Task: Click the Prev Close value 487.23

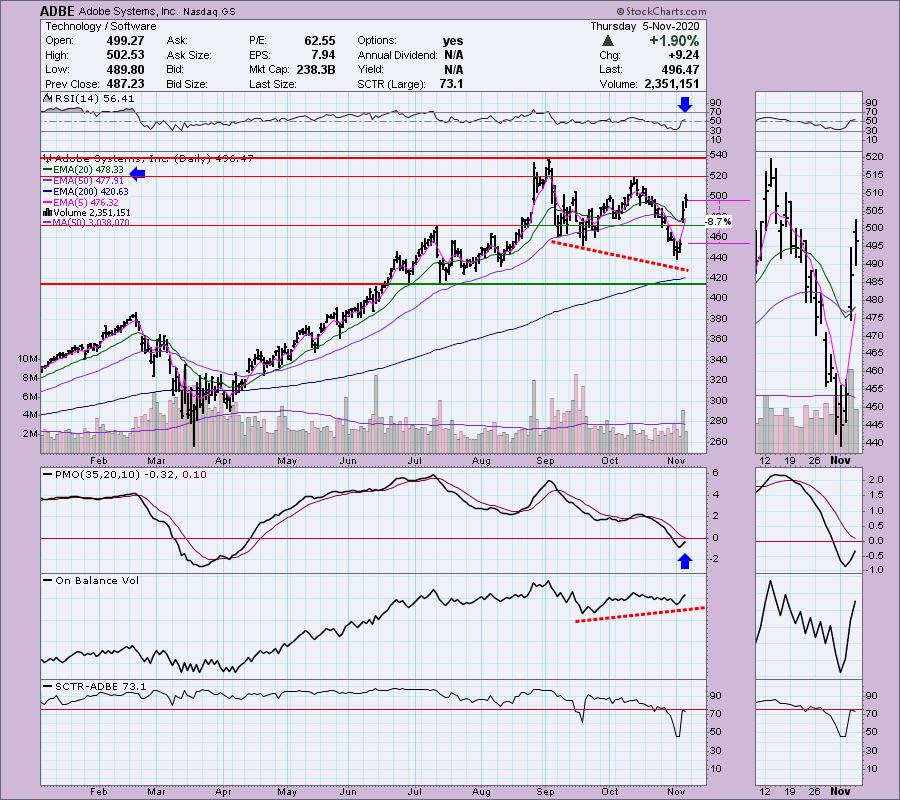Action: click(125, 84)
